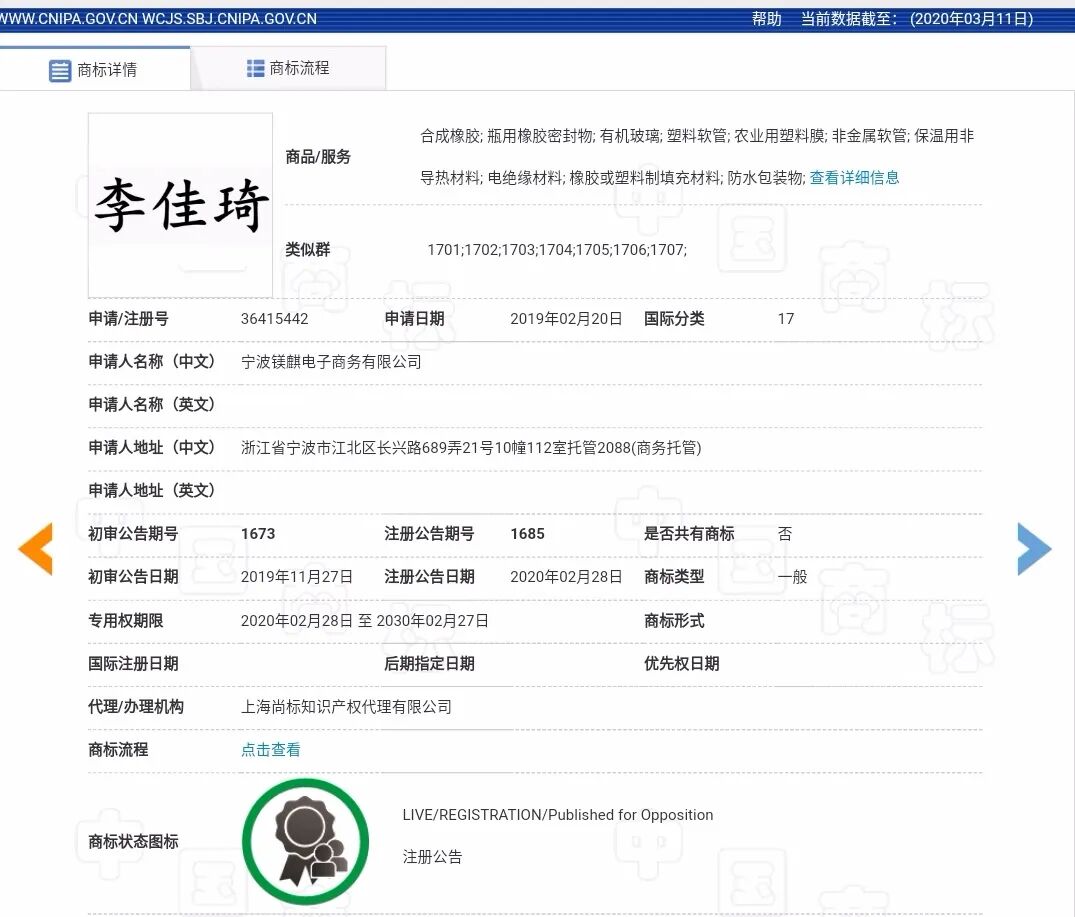Viewport: 1075px width, 917px height.
Task: Click the agency 上海尚标知识产权代理有限公司
Action: (x=346, y=707)
